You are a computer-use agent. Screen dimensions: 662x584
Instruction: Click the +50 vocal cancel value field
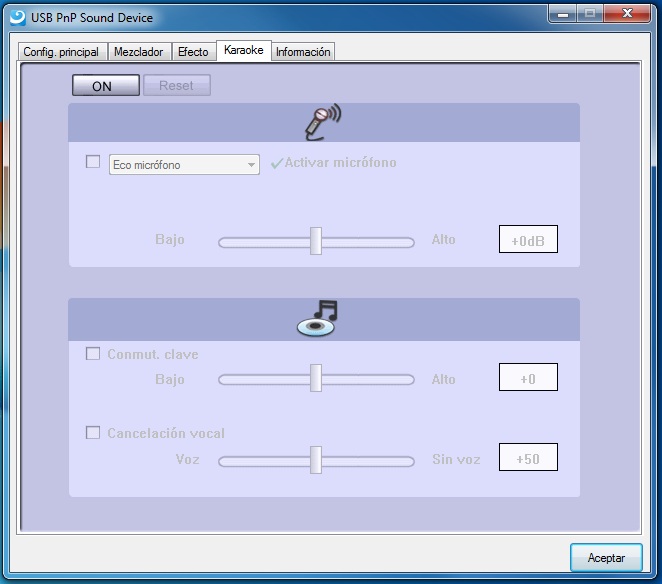(528, 457)
